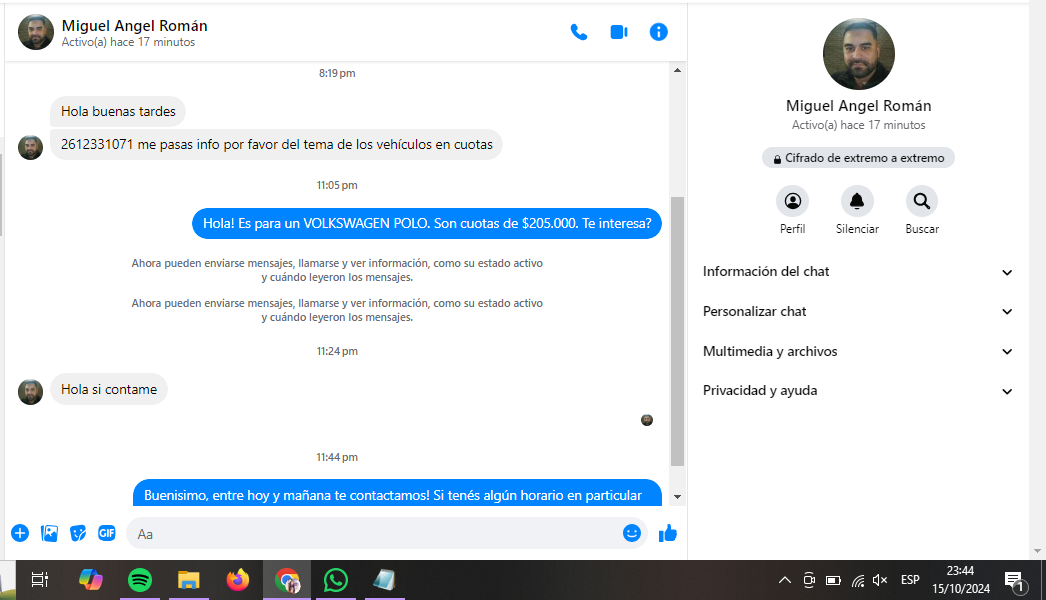
Task: Click the Miguel Angel Román name under the large photo
Action: coord(859,106)
